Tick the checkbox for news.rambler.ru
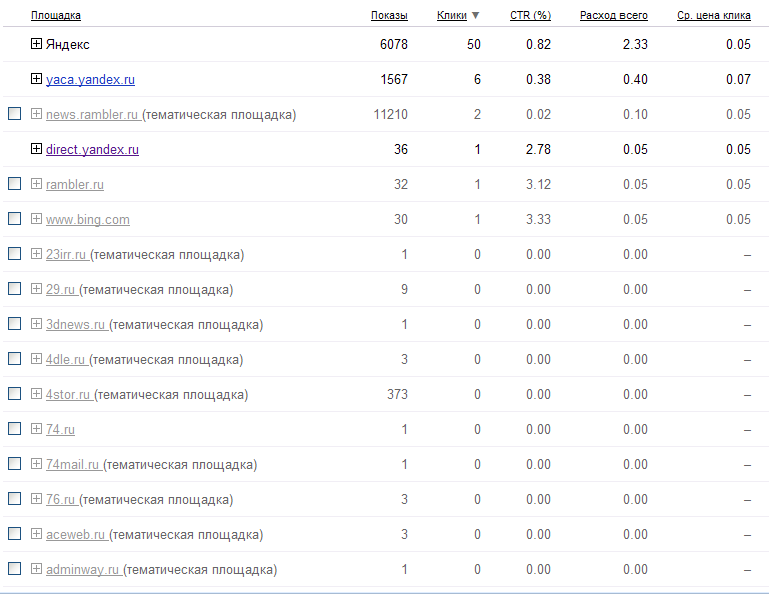The image size is (769, 595). (x=15, y=114)
